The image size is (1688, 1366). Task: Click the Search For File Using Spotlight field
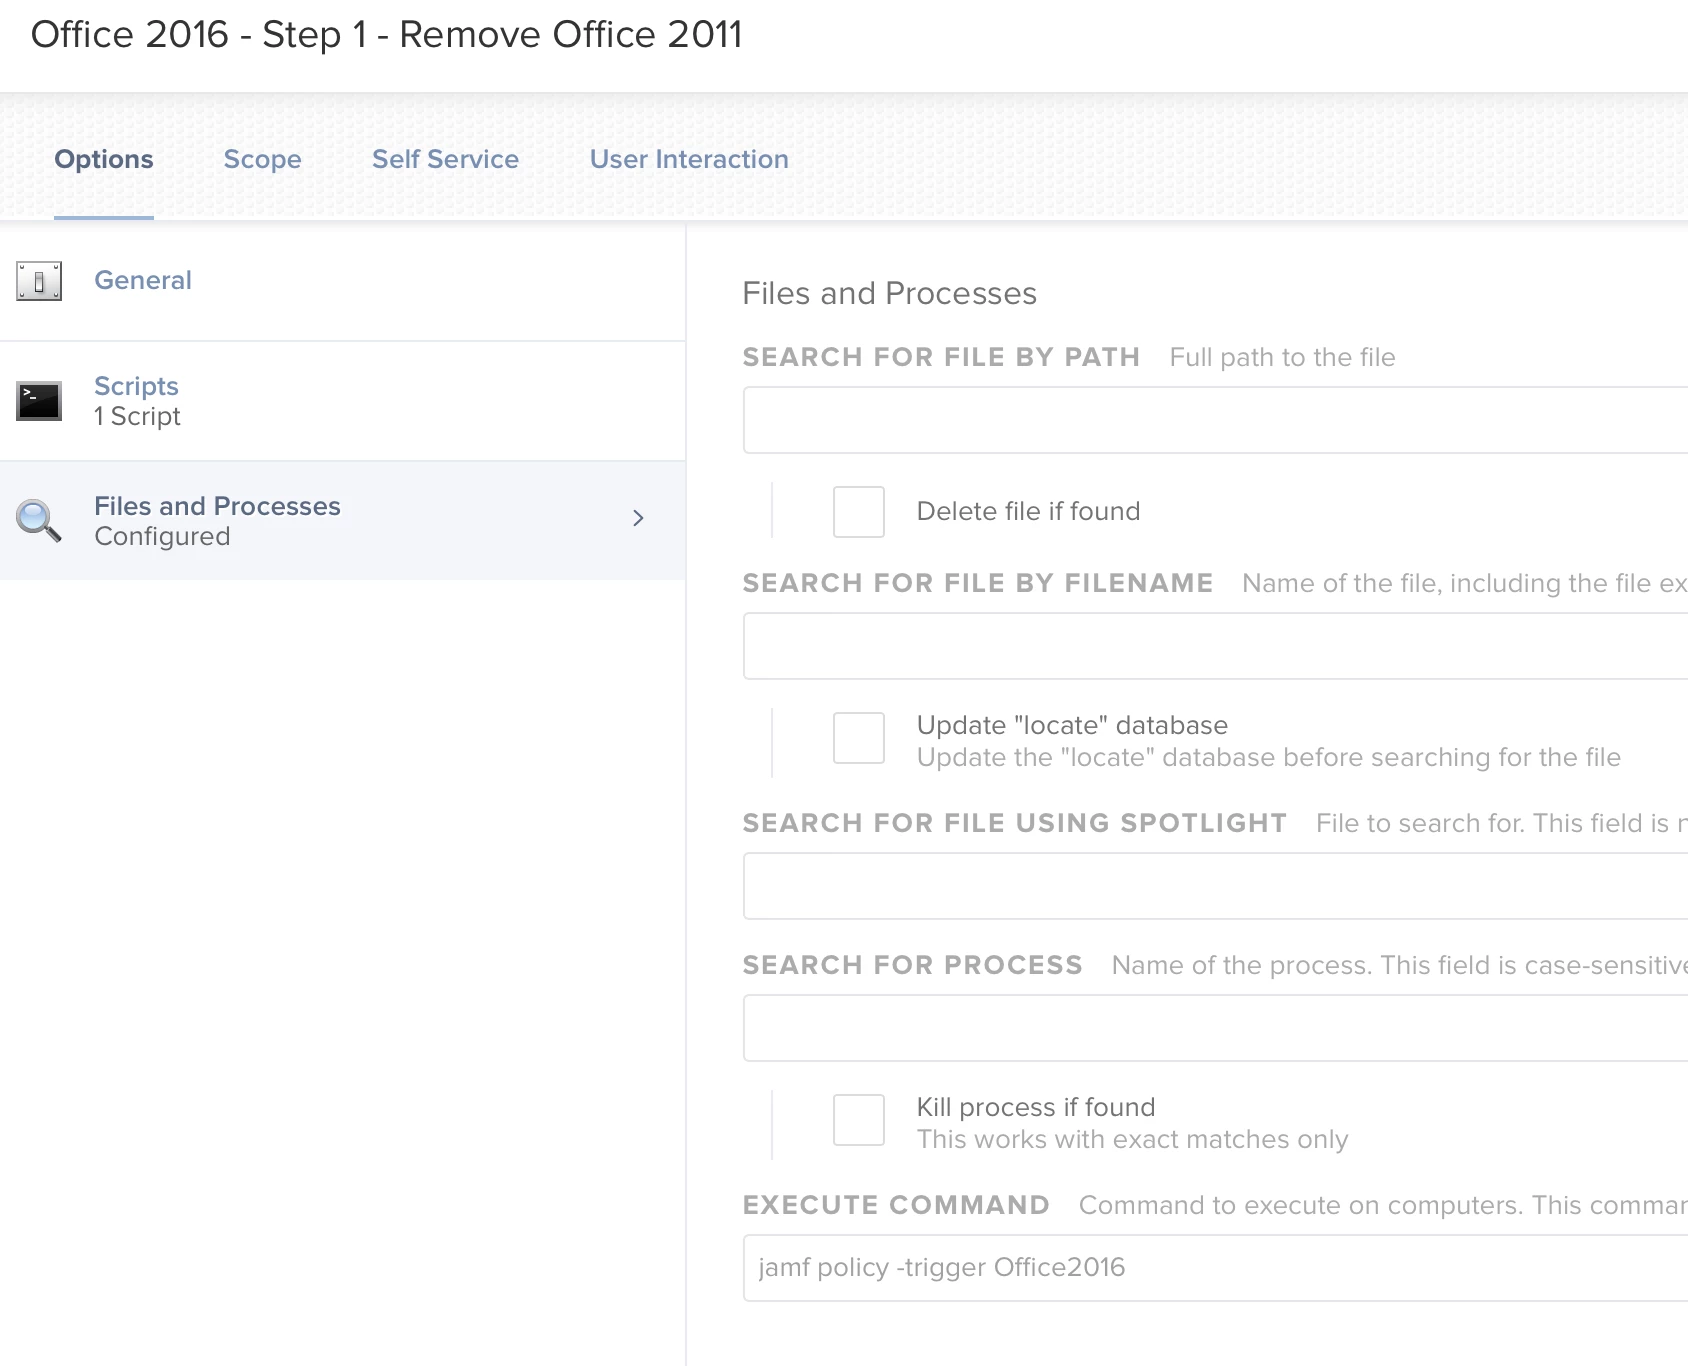point(1215,886)
